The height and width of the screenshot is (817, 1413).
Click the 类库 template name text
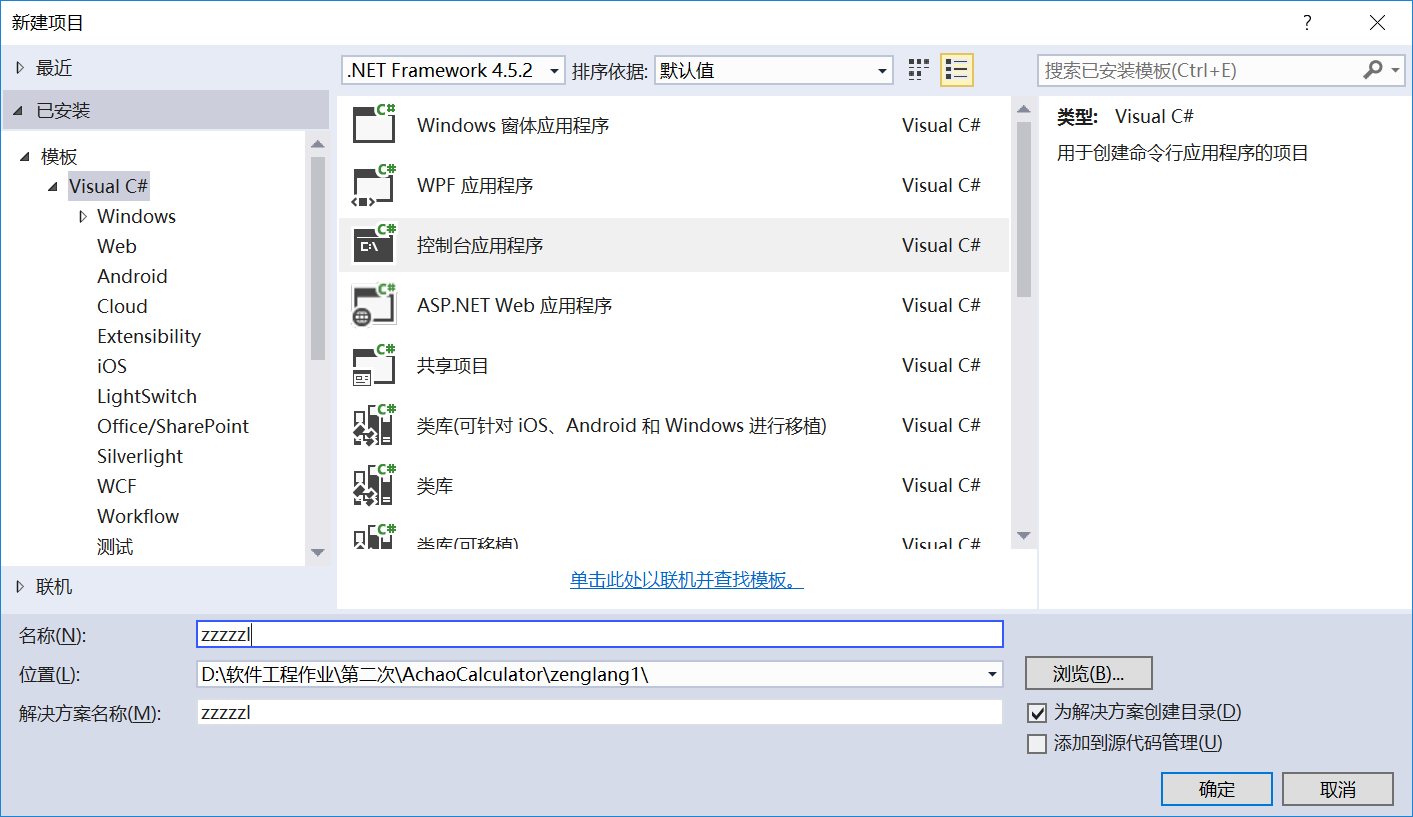435,486
